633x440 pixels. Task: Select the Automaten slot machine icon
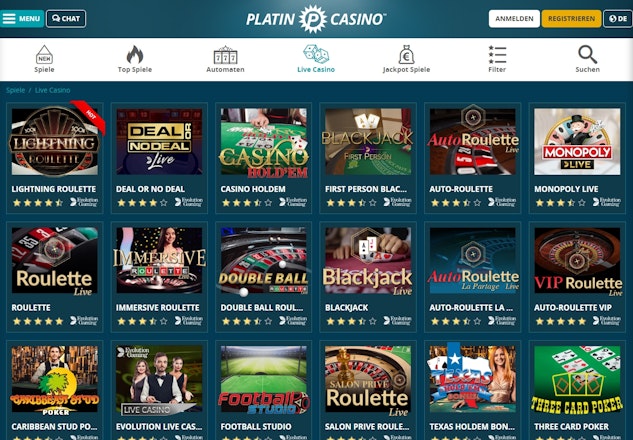click(x=225, y=55)
